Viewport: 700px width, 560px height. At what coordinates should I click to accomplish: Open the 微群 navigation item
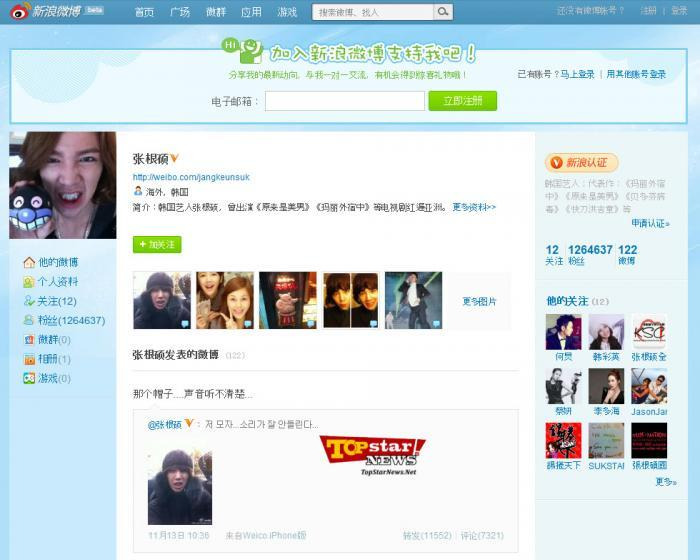pos(216,12)
